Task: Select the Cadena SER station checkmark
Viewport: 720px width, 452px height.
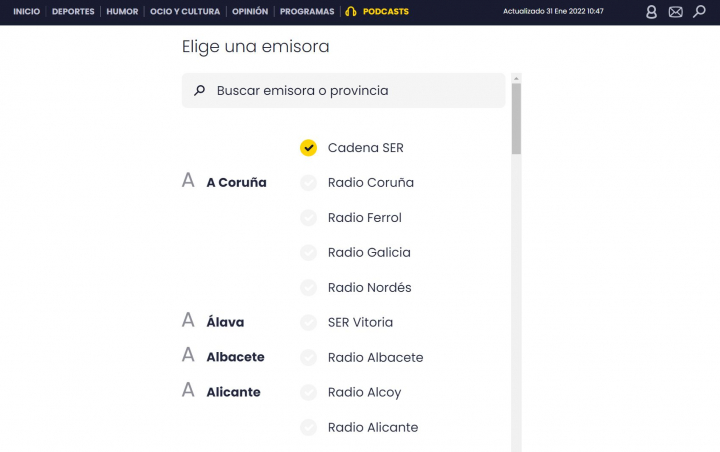Action: point(309,148)
